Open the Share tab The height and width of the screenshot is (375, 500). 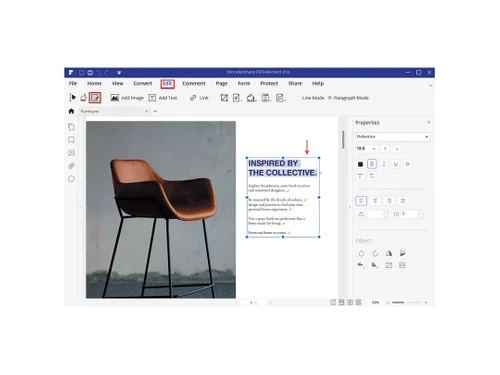click(295, 83)
